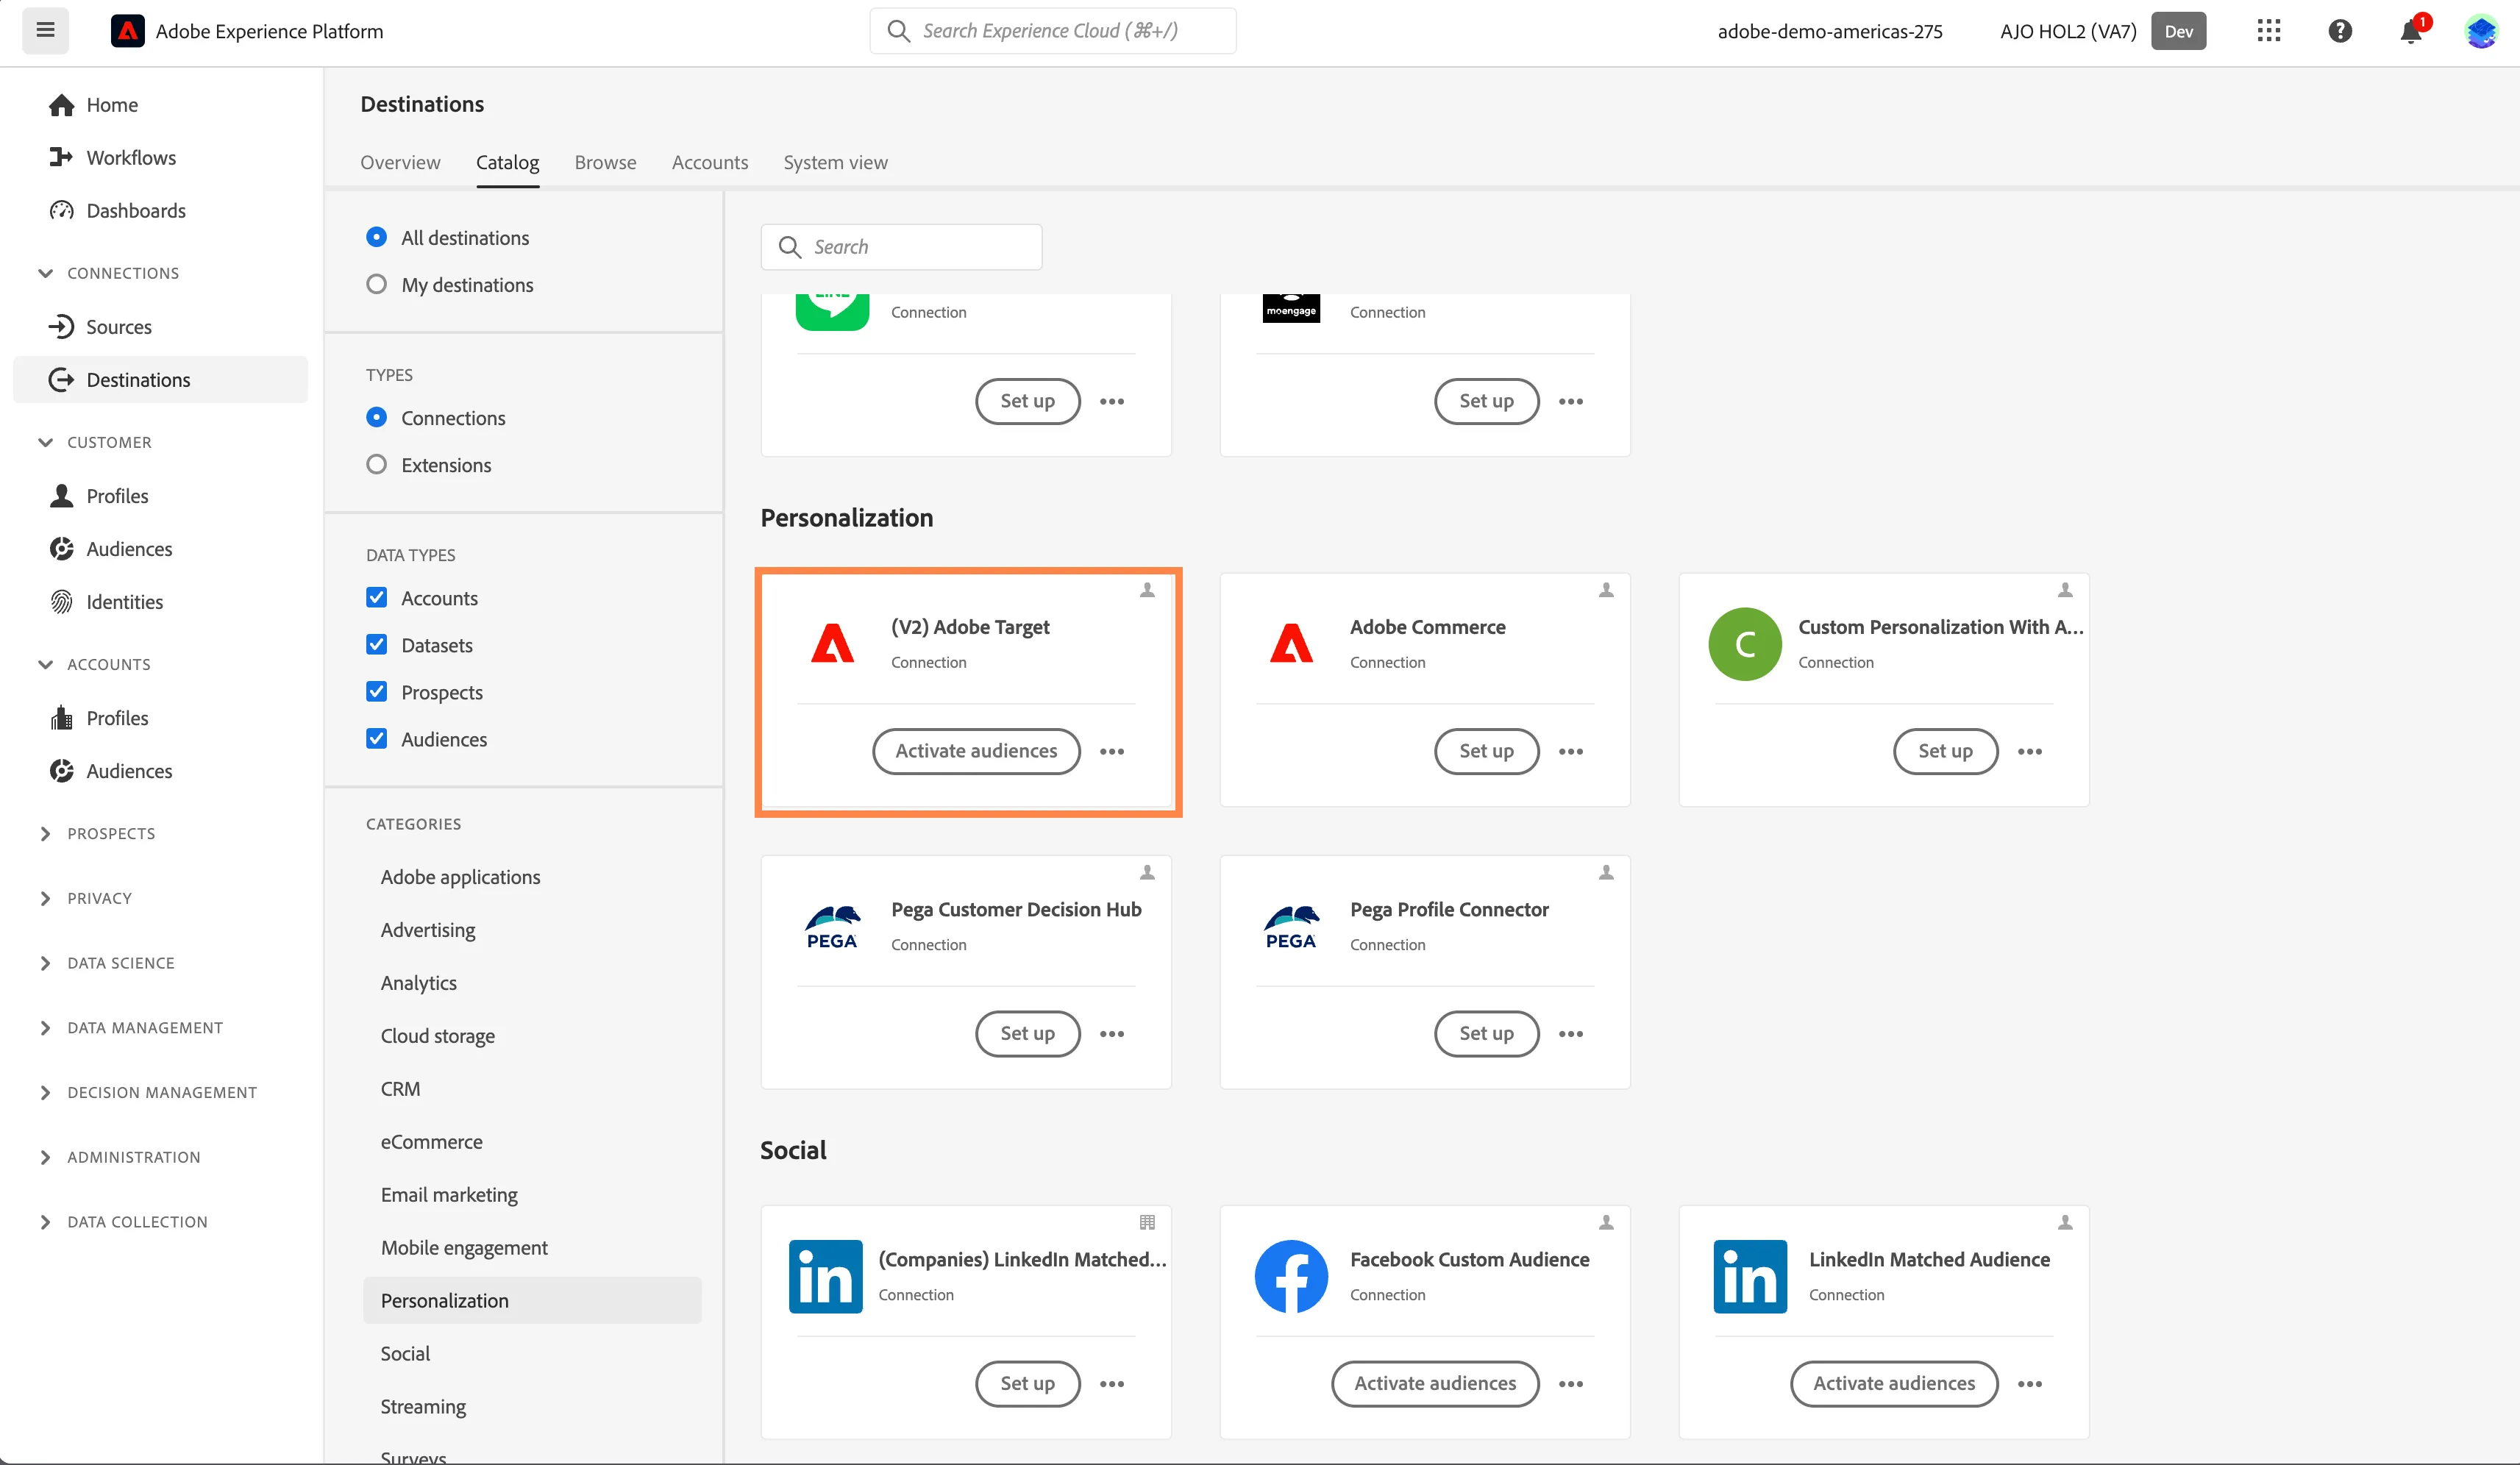The image size is (2520, 1465).
Task: Click Activate audiences for LinkedIn Matched Audience
Action: click(x=1894, y=1384)
